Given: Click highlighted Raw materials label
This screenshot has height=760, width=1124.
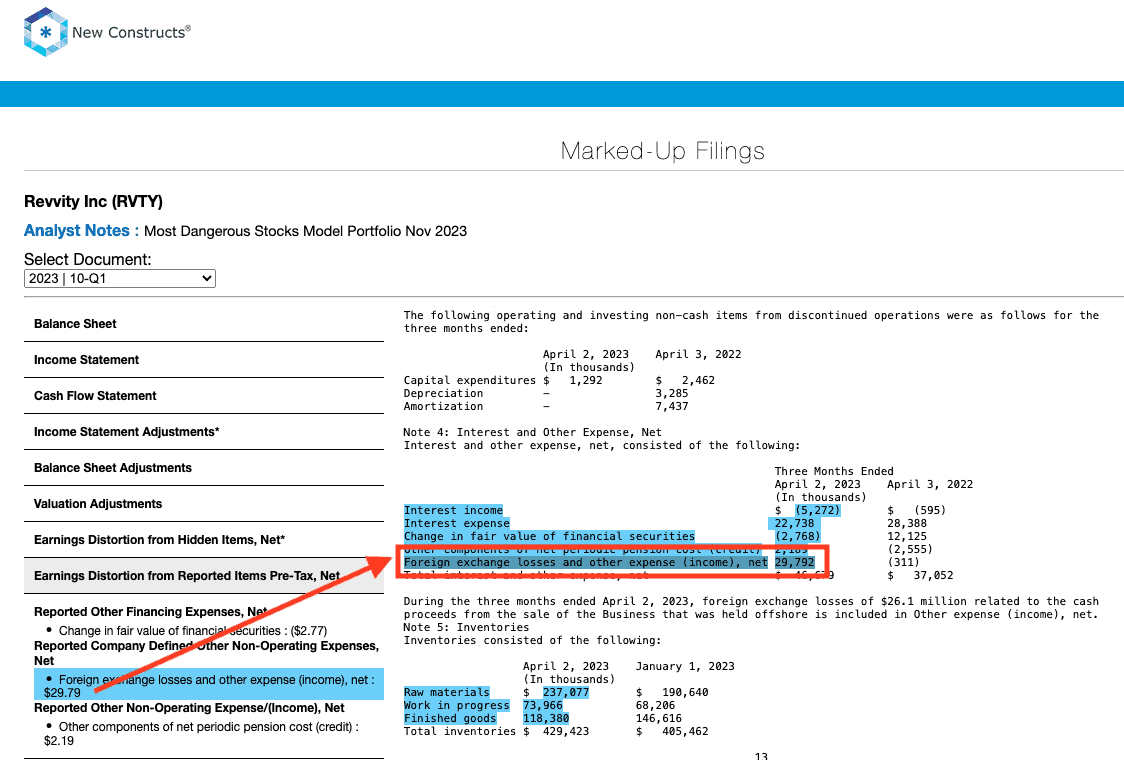Looking at the screenshot, I should (447, 693).
